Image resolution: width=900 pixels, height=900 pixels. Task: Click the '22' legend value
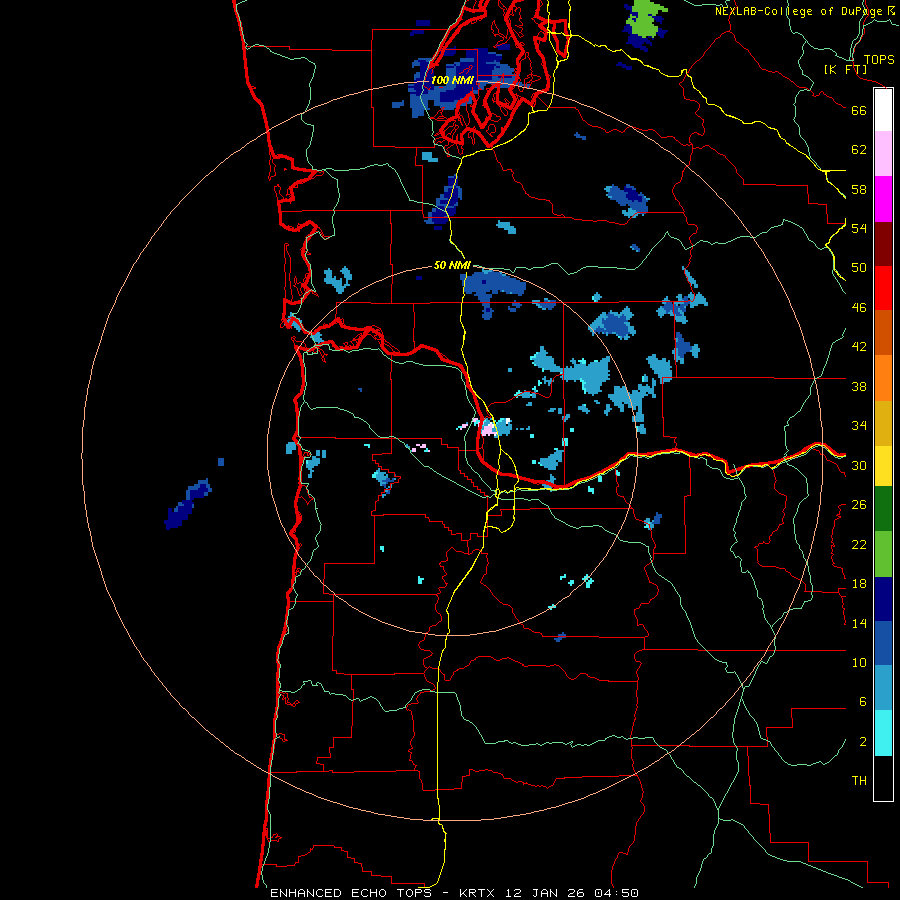pyautogui.click(x=859, y=544)
